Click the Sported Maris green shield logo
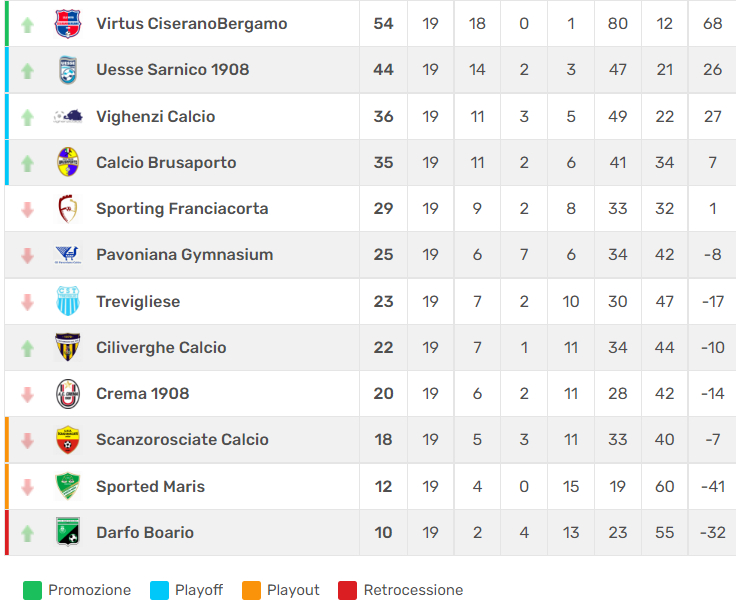Image resolution: width=736 pixels, height=606 pixels. coord(68,486)
